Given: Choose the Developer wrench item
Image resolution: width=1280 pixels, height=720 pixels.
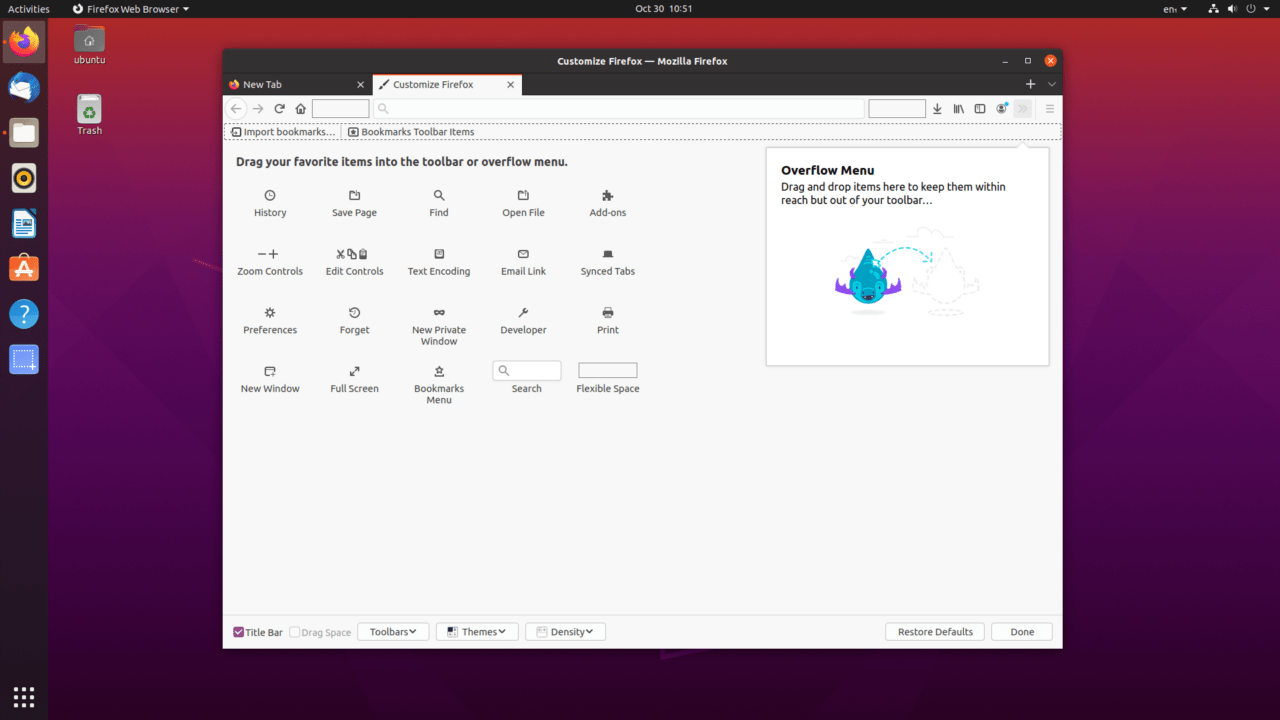Looking at the screenshot, I should pos(523,321).
